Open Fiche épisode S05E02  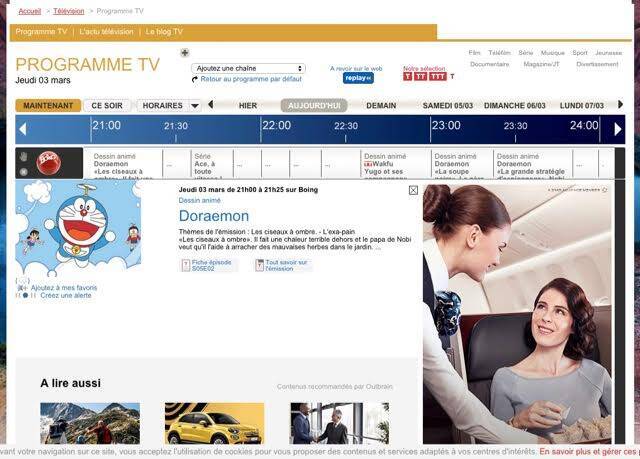tap(209, 265)
